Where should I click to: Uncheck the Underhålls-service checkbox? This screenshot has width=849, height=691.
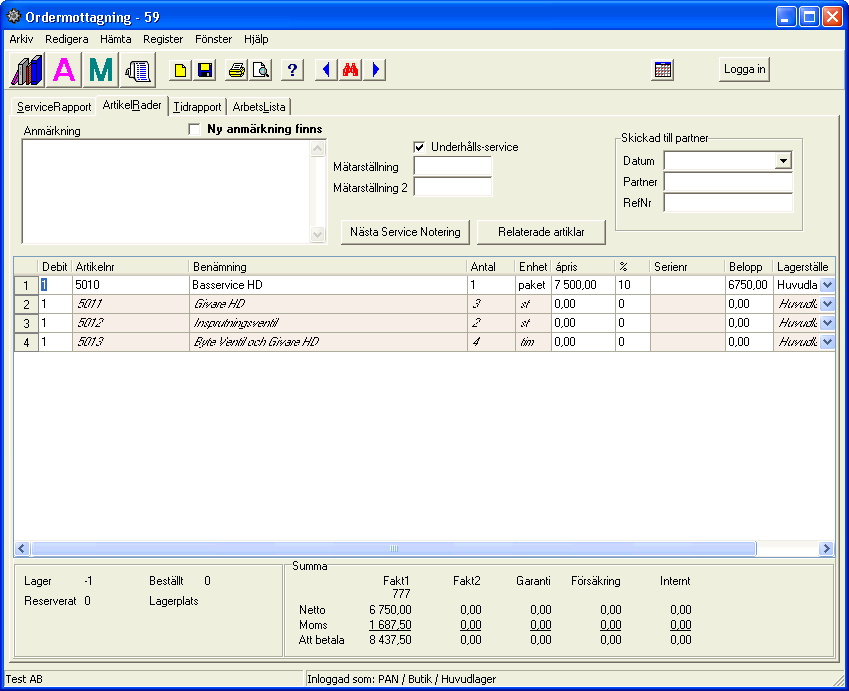point(419,147)
